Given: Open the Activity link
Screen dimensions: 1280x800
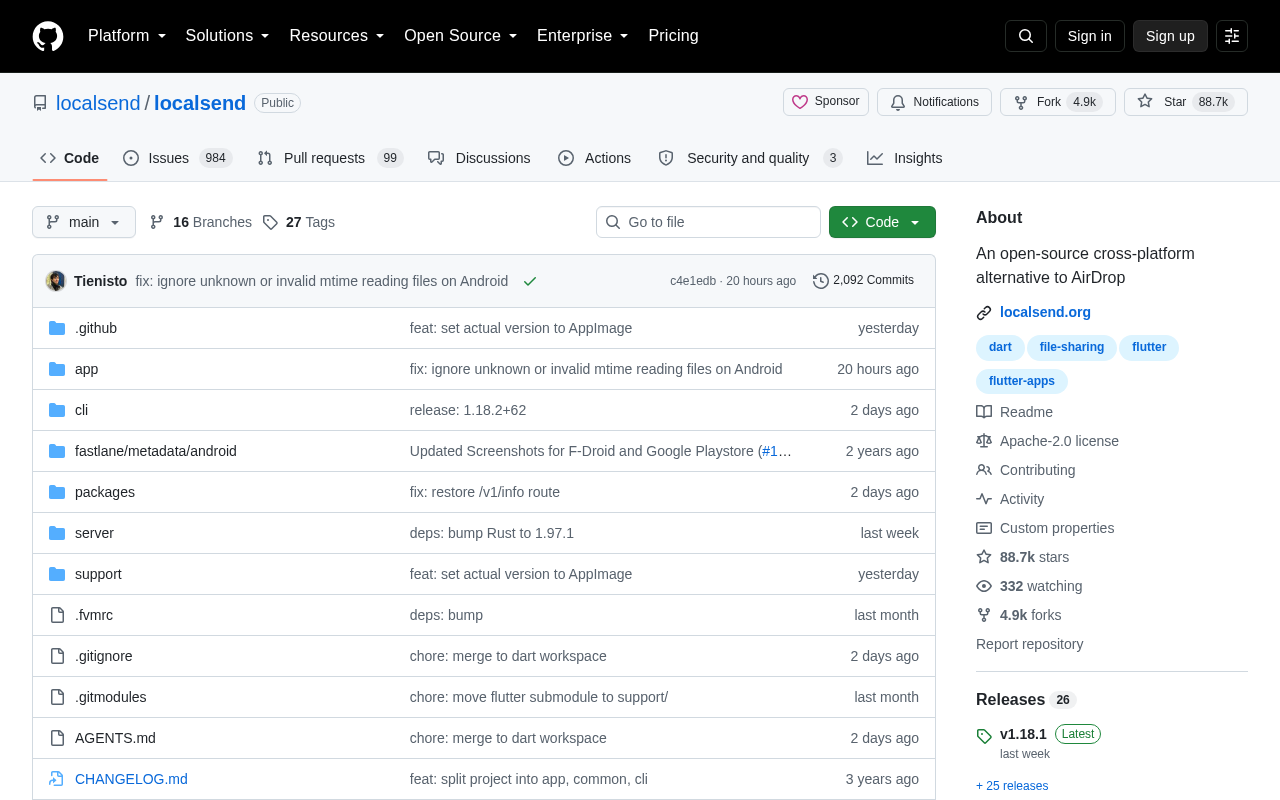Looking at the screenshot, I should click(x=1010, y=499).
